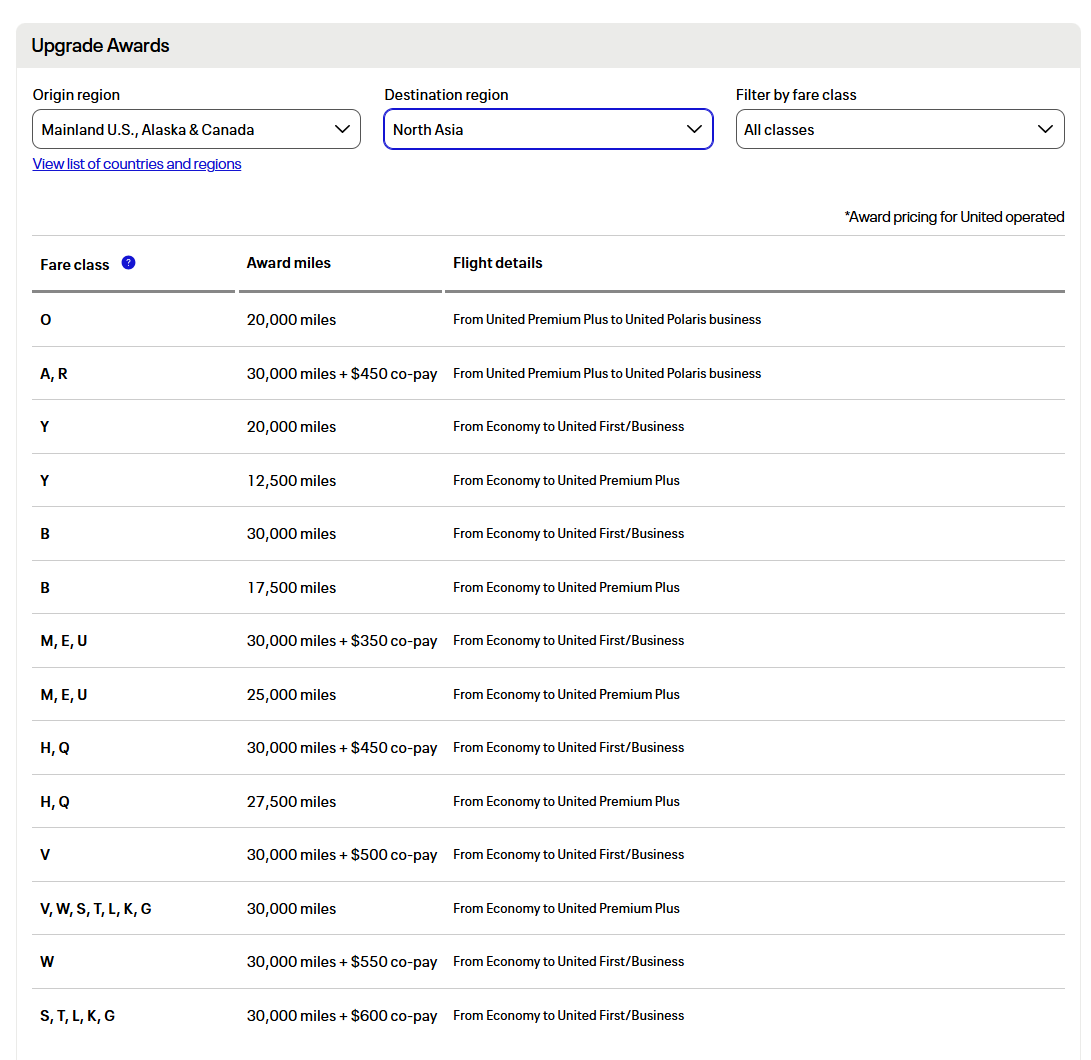Click the Fare class column header
This screenshot has height=1060, width=1091.
tap(75, 264)
